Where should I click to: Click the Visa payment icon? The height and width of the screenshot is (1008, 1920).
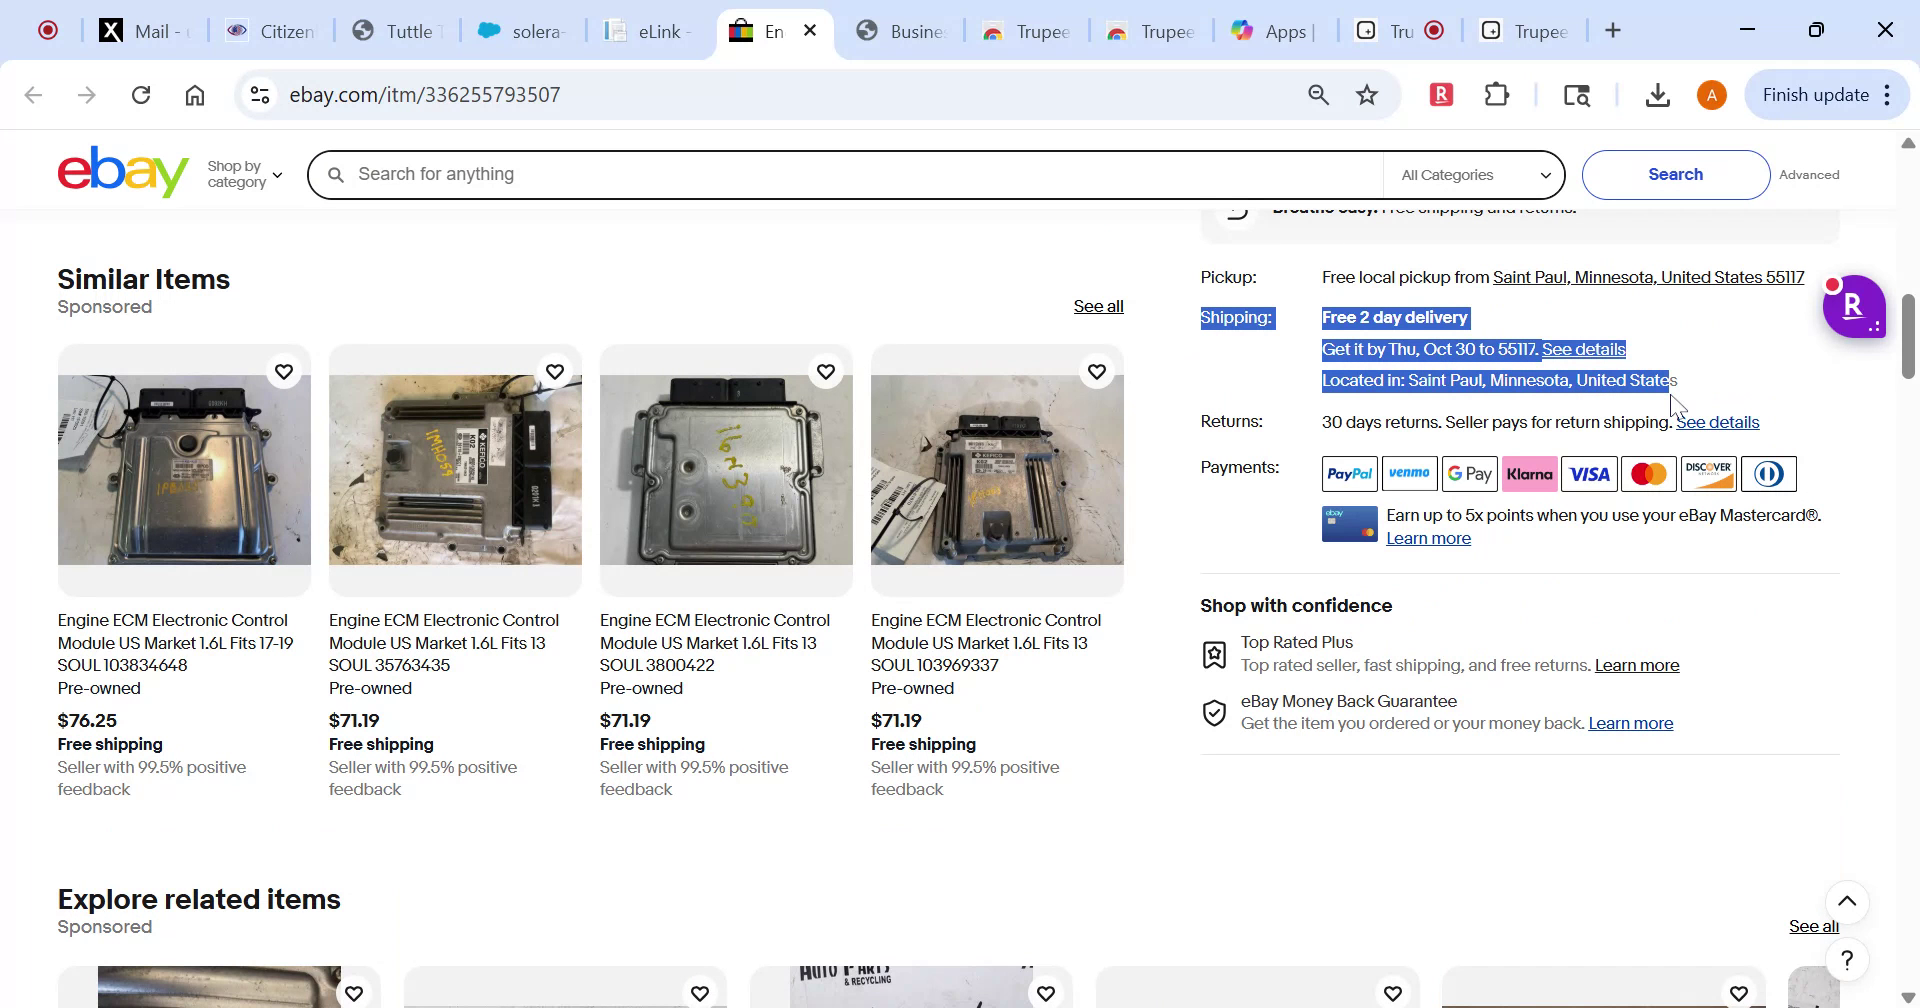1589,473
